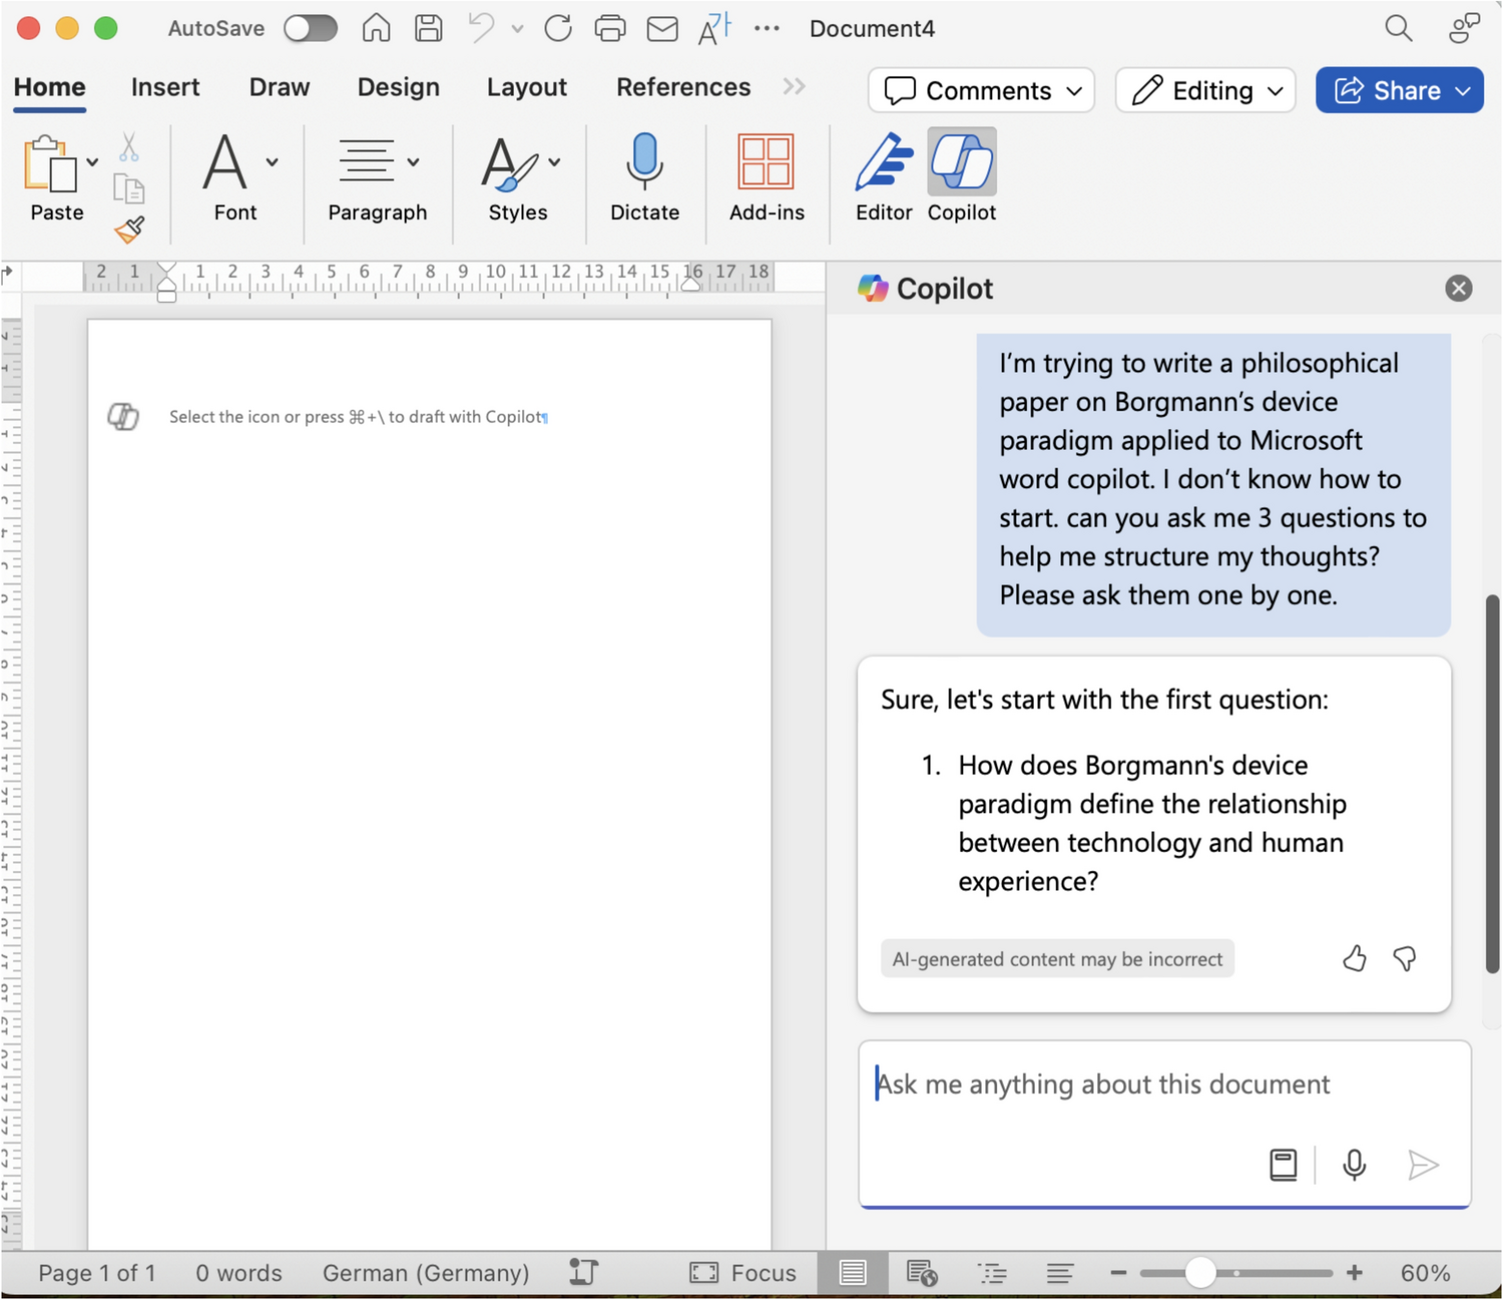Click the zoom out minus button
1502x1300 pixels.
tap(1118, 1273)
